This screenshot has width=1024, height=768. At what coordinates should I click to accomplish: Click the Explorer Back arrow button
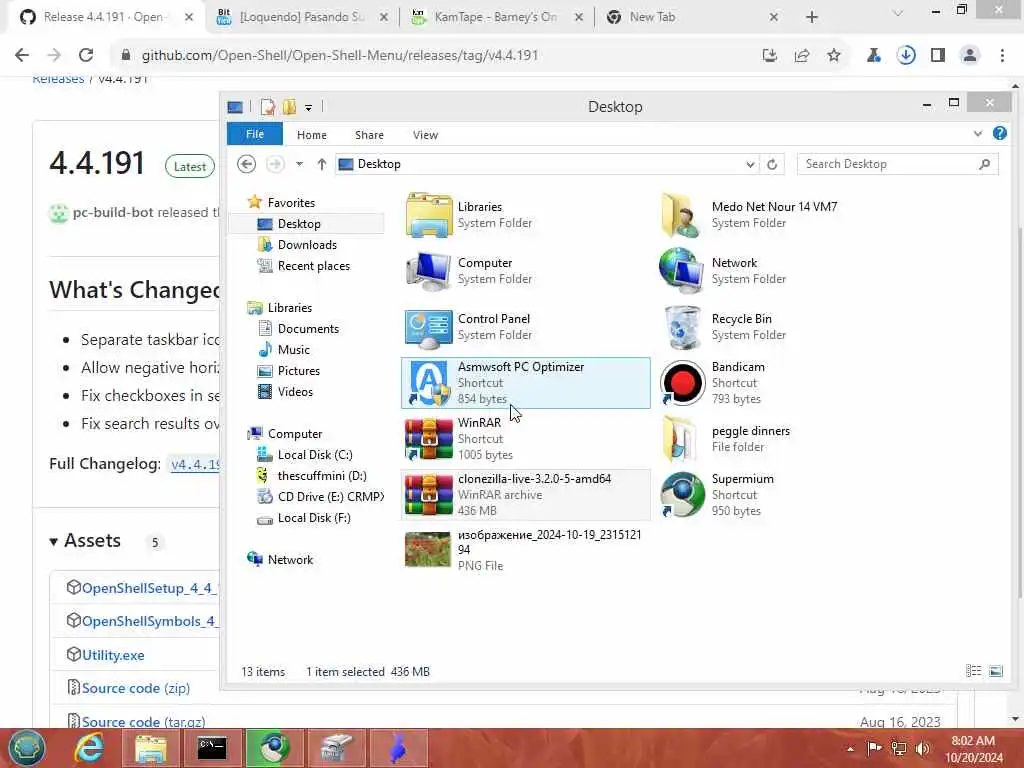click(246, 164)
